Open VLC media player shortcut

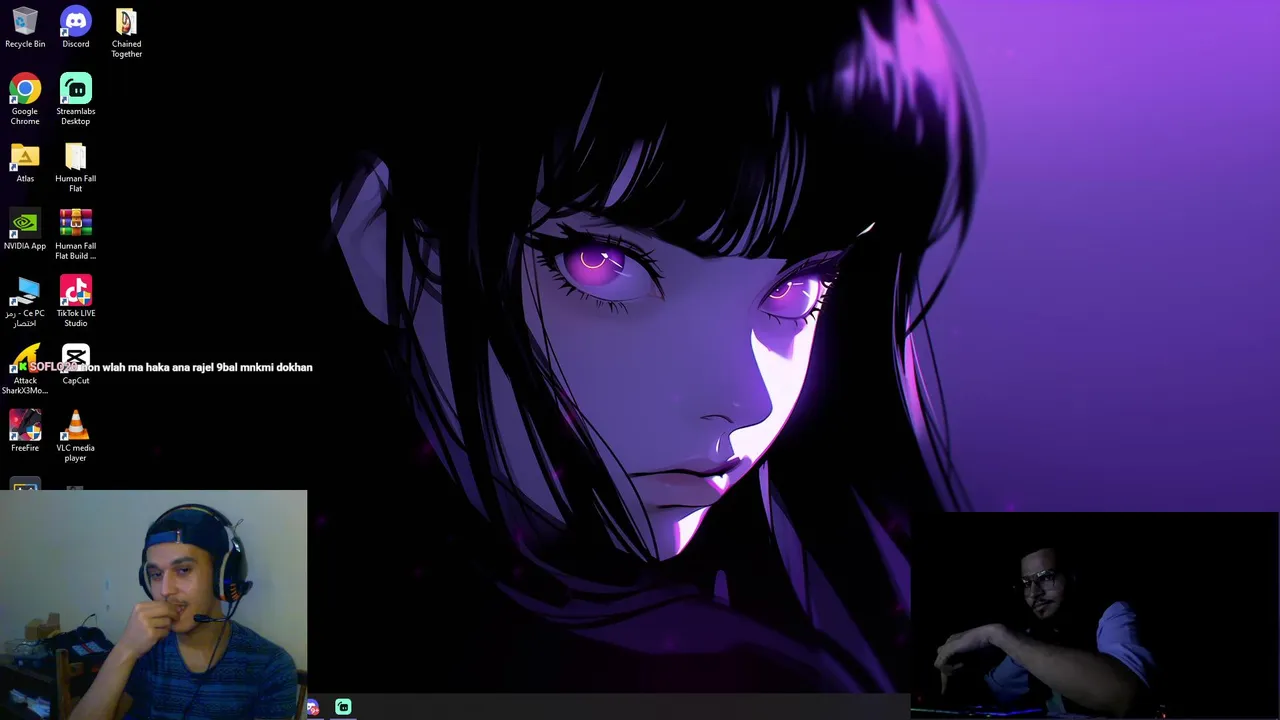(x=76, y=436)
